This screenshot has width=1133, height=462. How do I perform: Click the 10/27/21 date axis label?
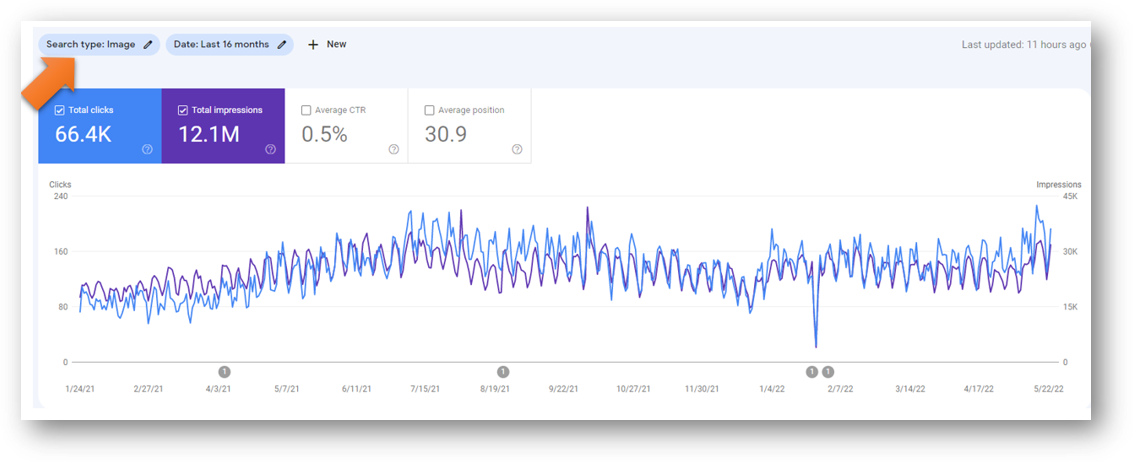point(633,388)
